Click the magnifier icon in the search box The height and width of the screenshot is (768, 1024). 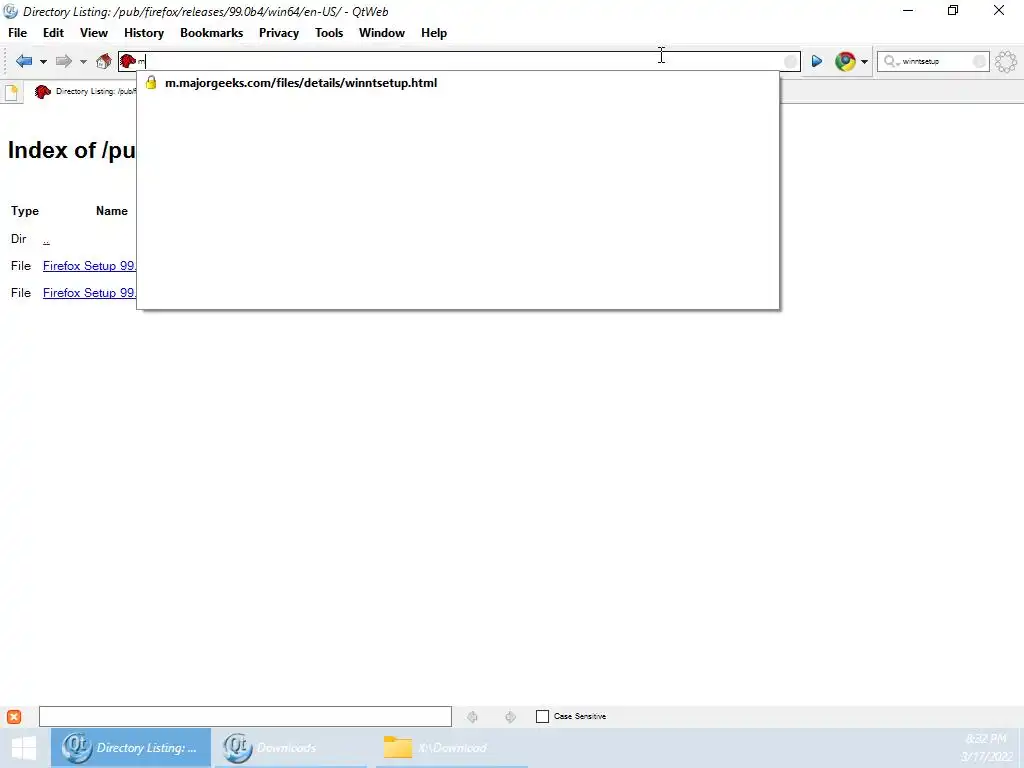pyautogui.click(x=889, y=61)
